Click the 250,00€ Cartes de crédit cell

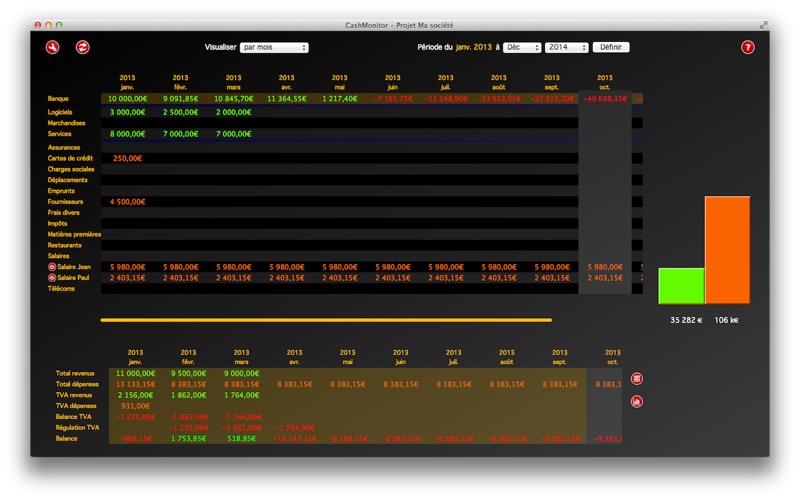pyautogui.click(x=127, y=158)
